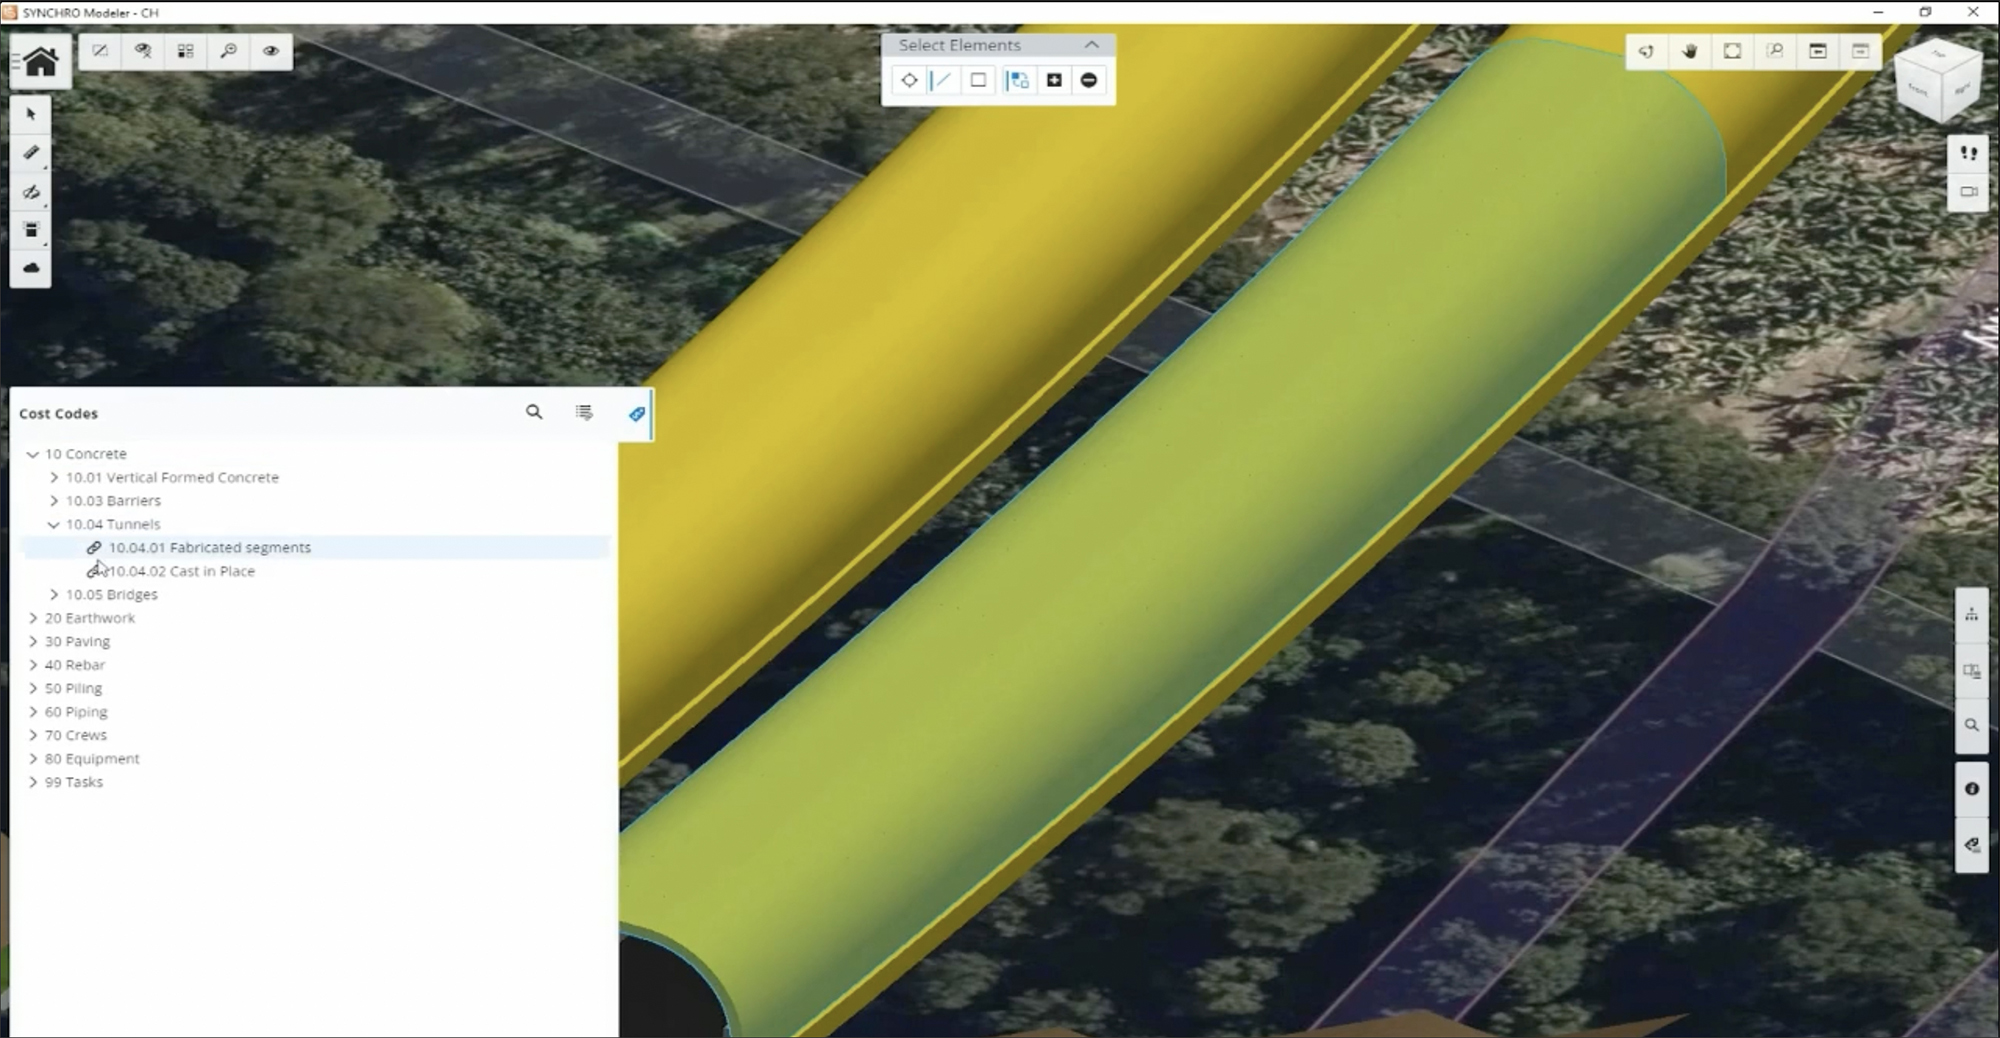Search within Cost Codes panel
Viewport: 2000px width, 1038px height.
click(x=534, y=412)
